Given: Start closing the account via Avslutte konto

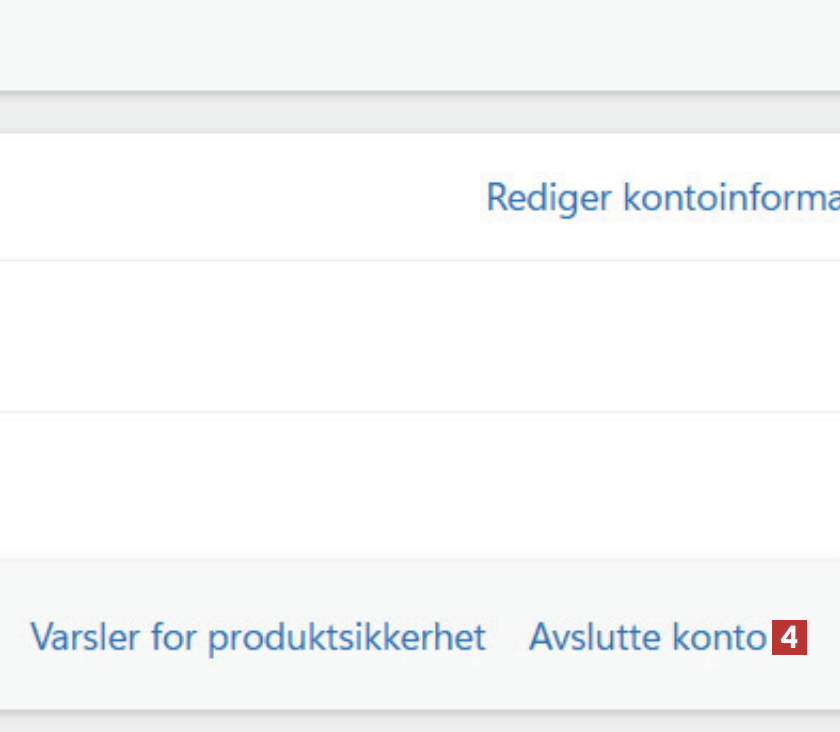Looking at the screenshot, I should tap(647, 637).
